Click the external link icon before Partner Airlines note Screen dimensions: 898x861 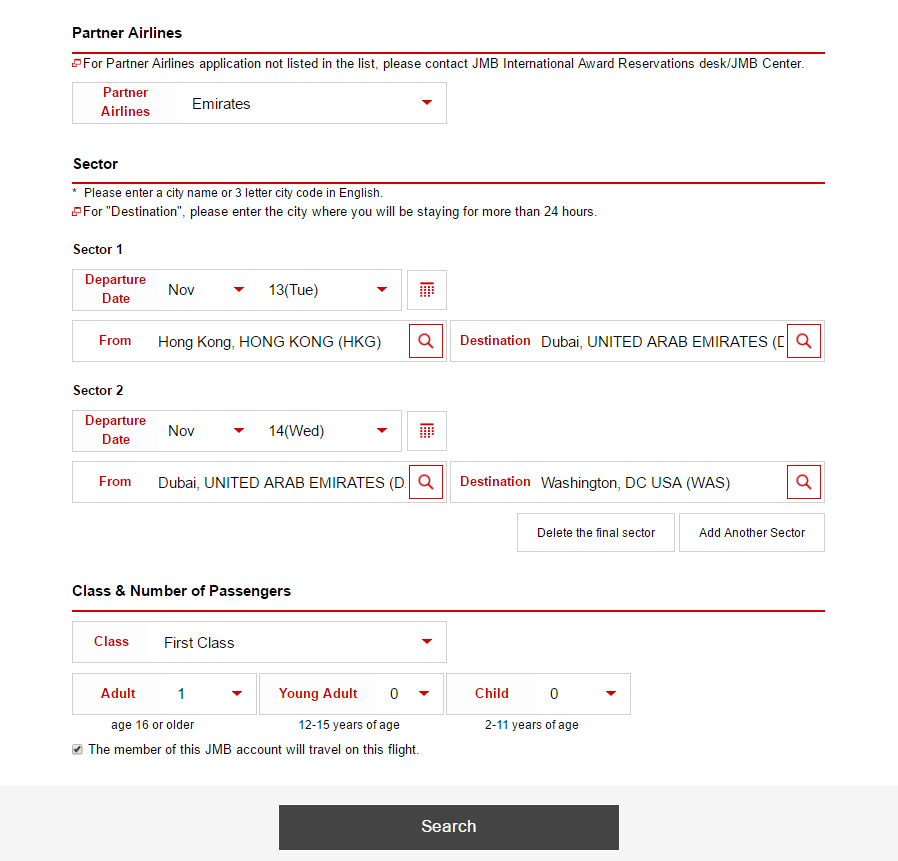click(76, 64)
